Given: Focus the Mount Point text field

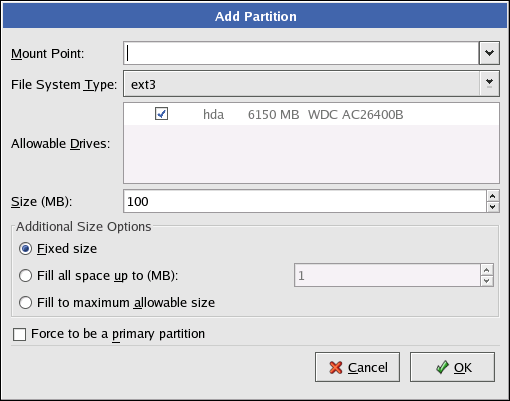Looking at the screenshot, I should coord(301,53).
